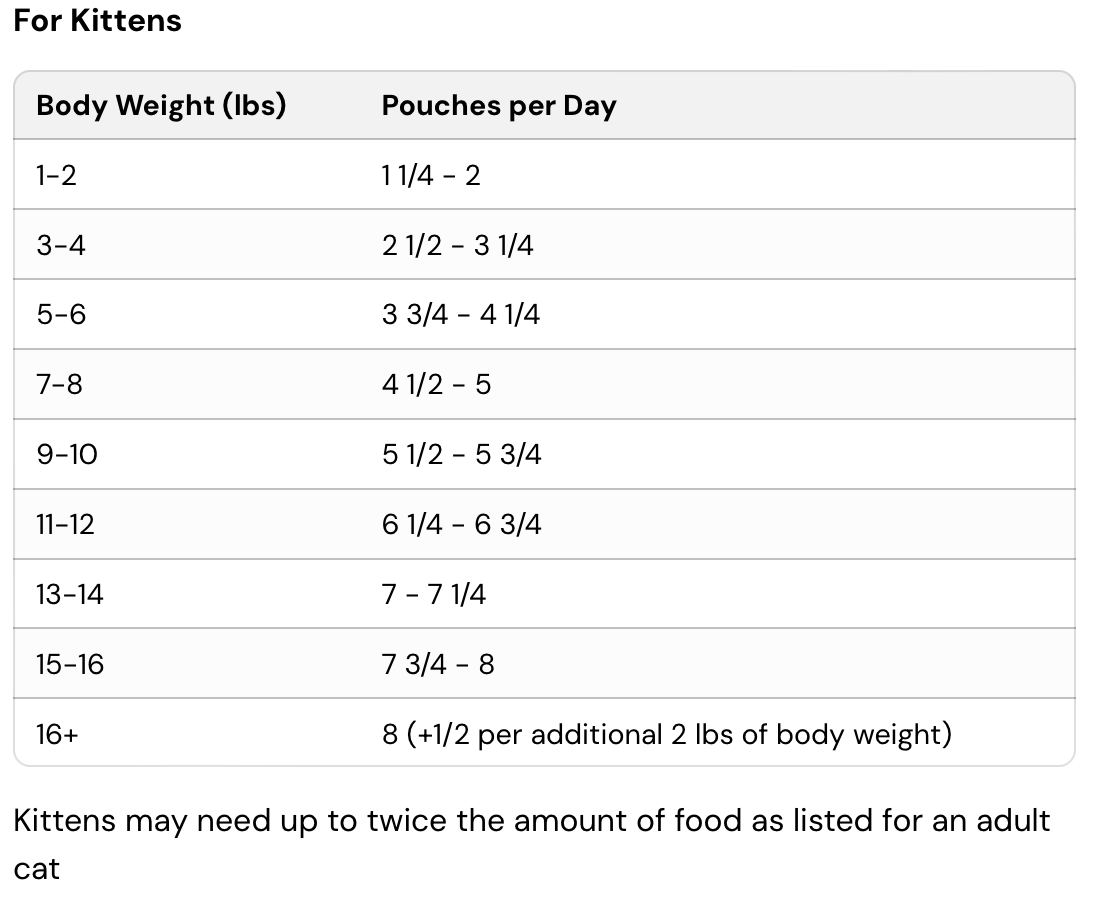Select the 13-14 body weight cell
The height and width of the screenshot is (900, 1108).
[x=69, y=595]
